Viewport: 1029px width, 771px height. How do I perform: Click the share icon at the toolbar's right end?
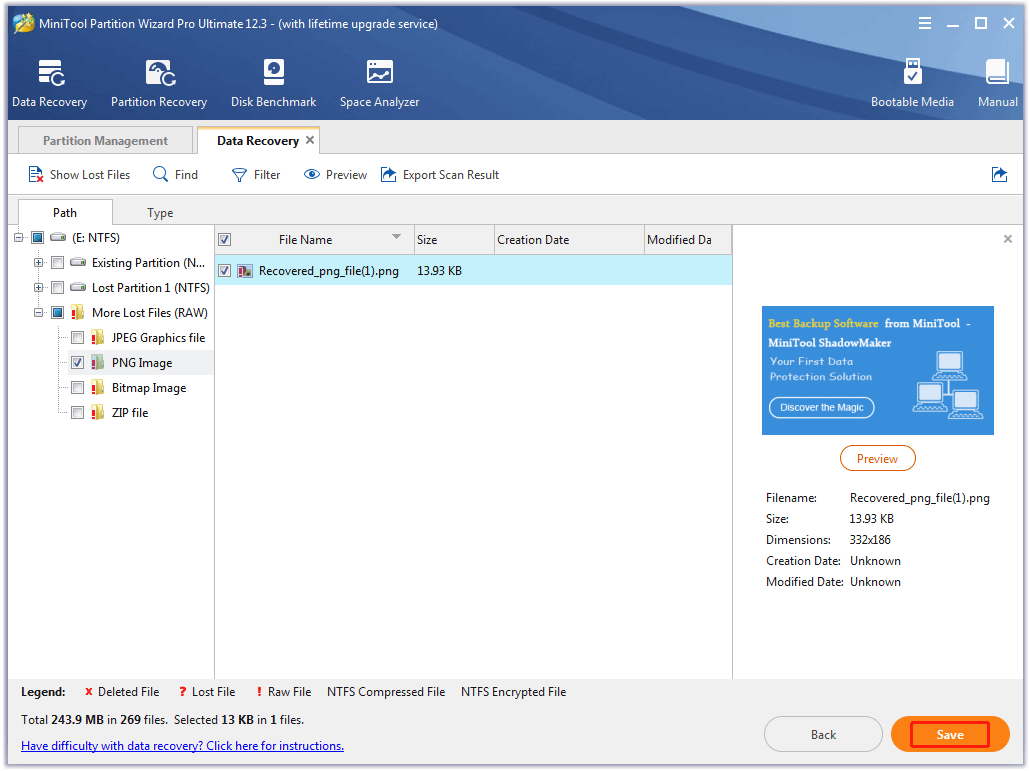pyautogui.click(x=999, y=175)
